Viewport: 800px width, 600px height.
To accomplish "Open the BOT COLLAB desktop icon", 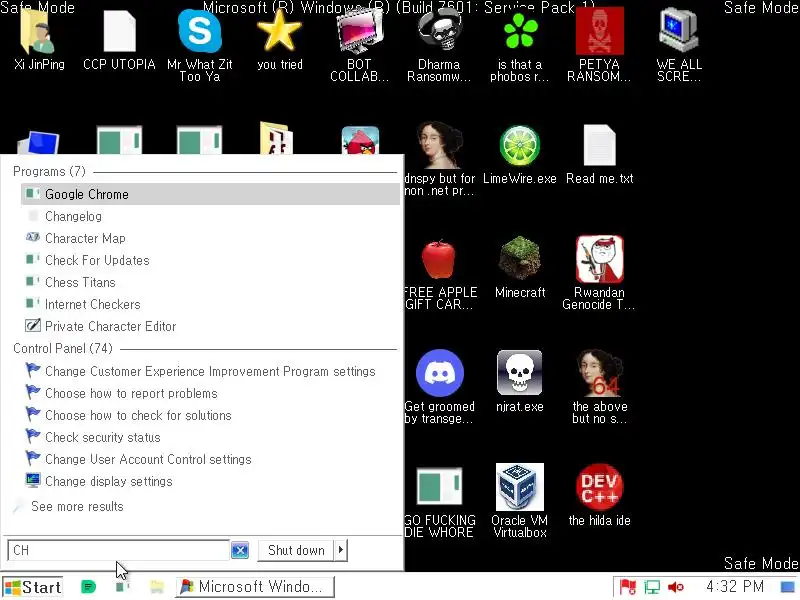I will click(x=360, y=32).
